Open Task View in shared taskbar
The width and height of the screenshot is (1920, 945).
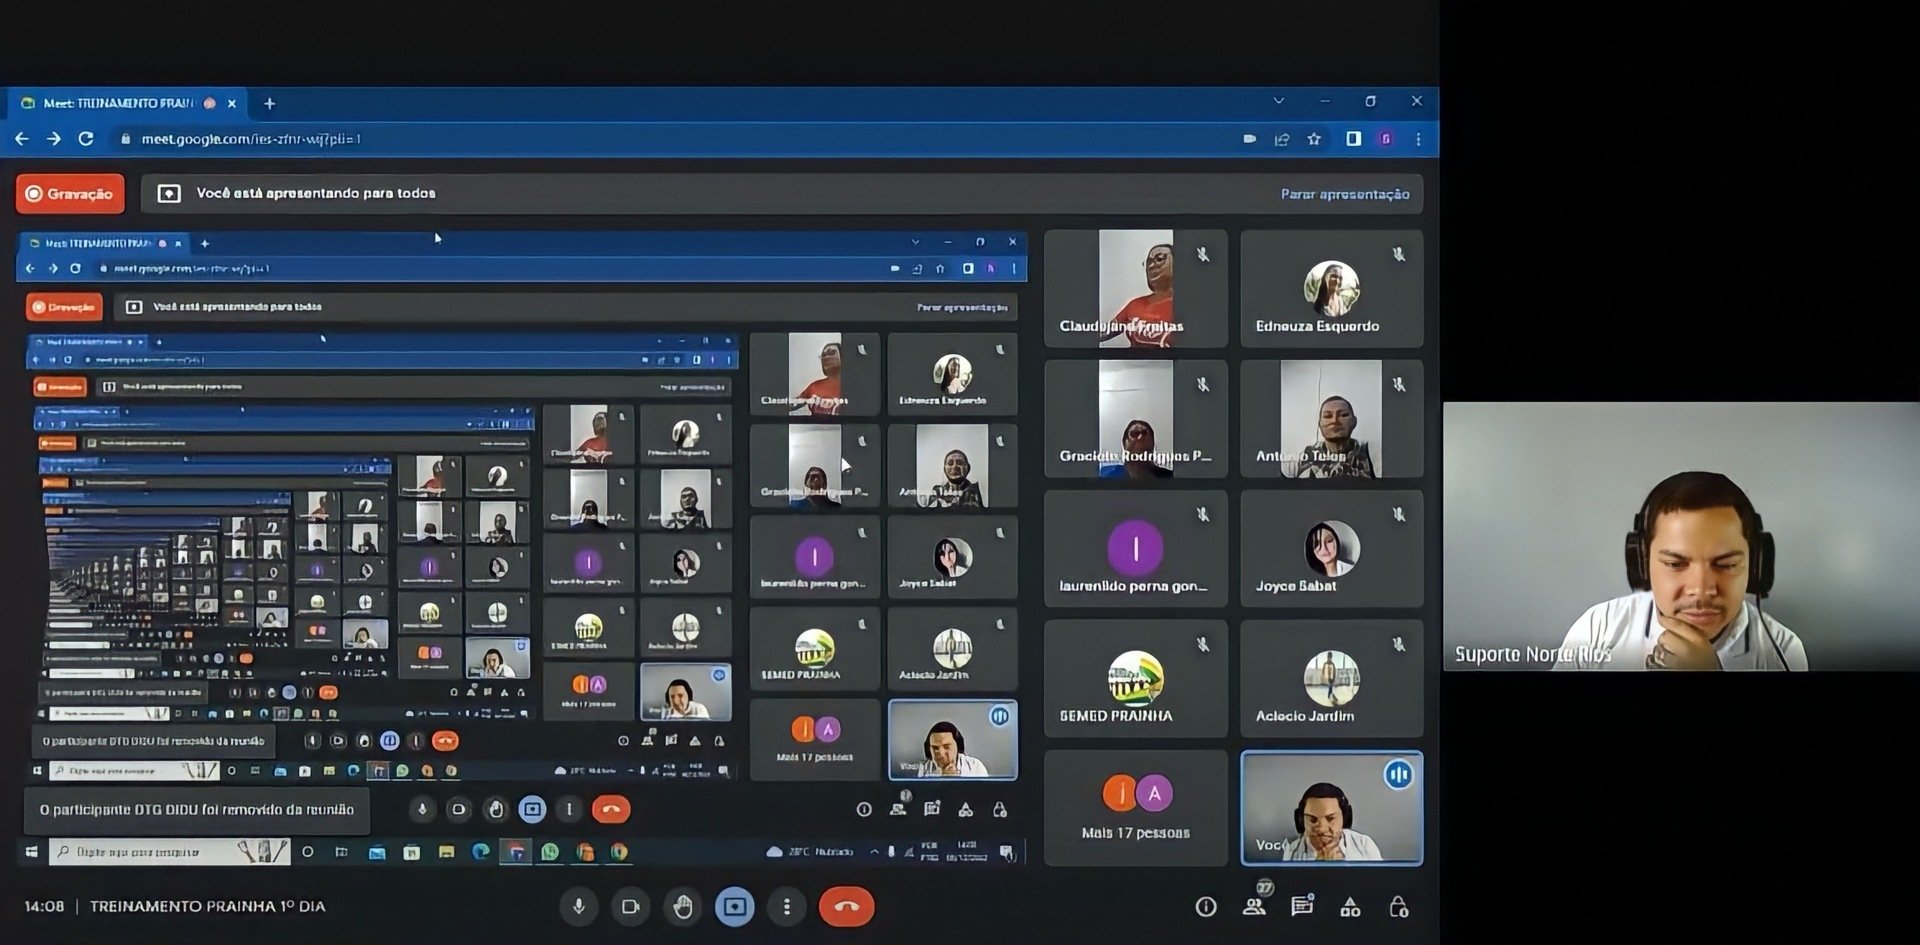coord(341,852)
